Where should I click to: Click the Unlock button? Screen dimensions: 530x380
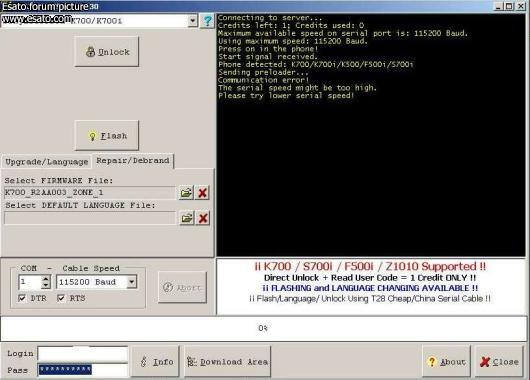click(106, 52)
